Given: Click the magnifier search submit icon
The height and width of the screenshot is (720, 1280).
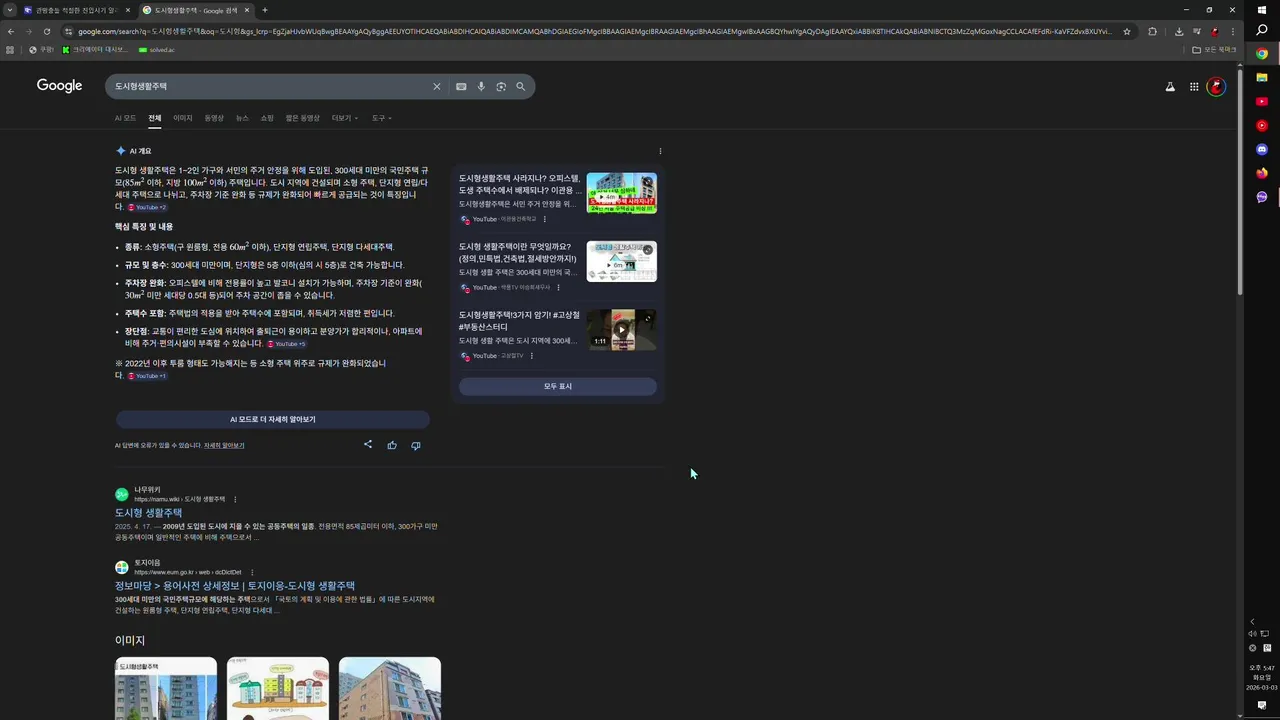Looking at the screenshot, I should click(x=520, y=87).
